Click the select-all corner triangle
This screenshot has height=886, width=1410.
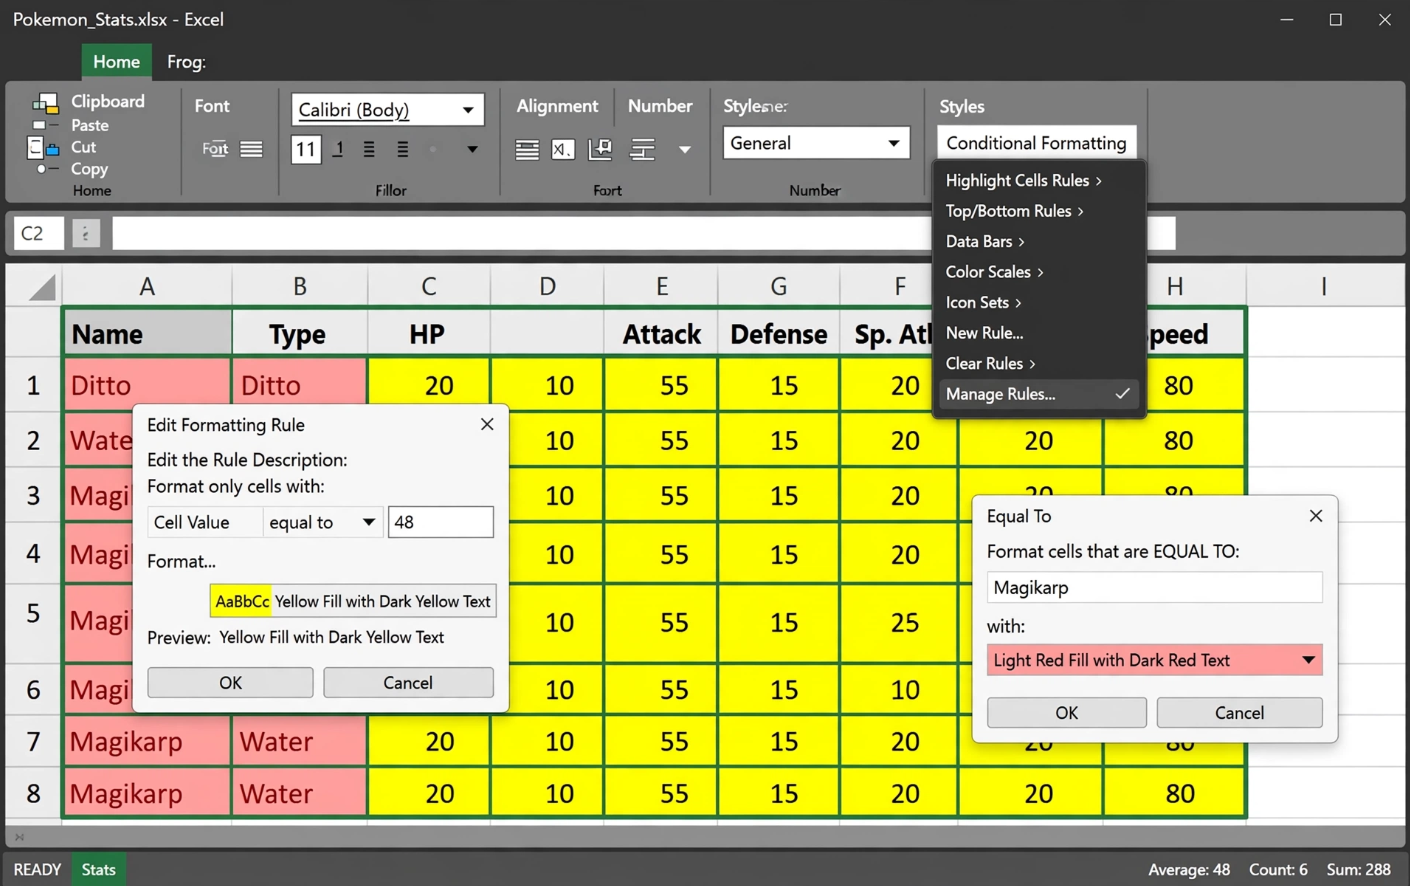pyautogui.click(x=41, y=288)
